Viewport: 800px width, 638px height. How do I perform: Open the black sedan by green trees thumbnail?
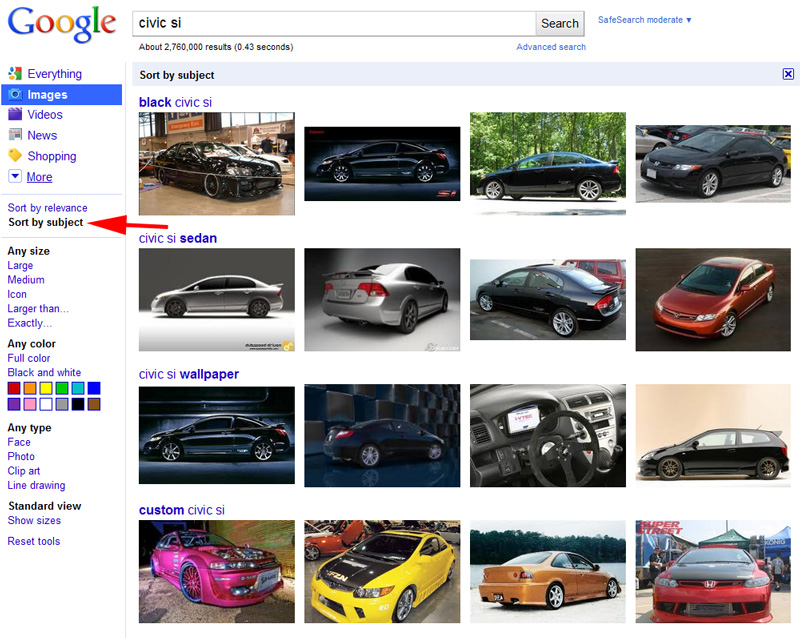[548, 164]
